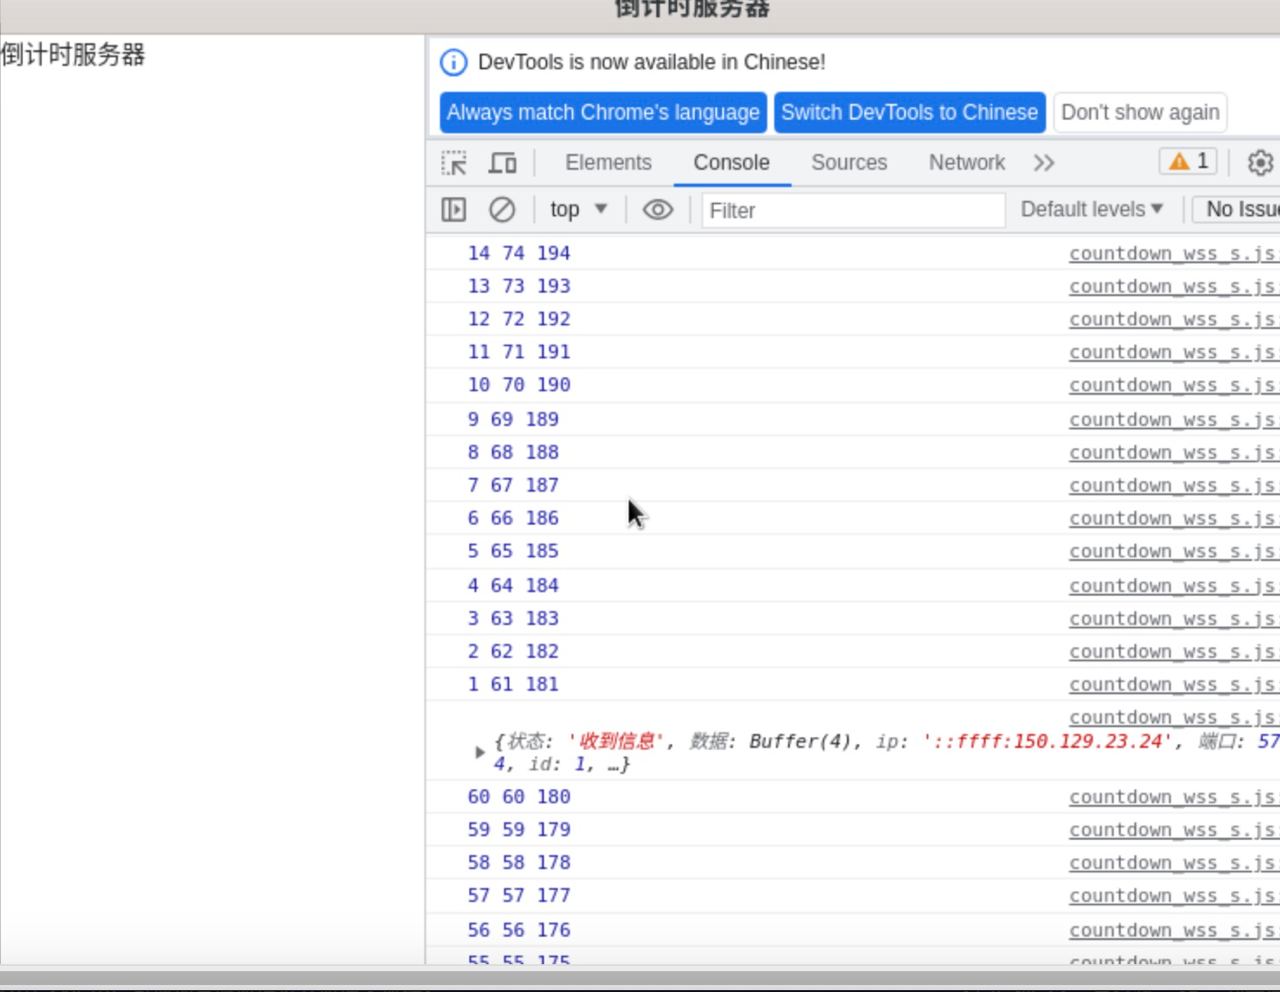Open source link for log 1 61 181
1280x992 pixels.
(x=1174, y=685)
